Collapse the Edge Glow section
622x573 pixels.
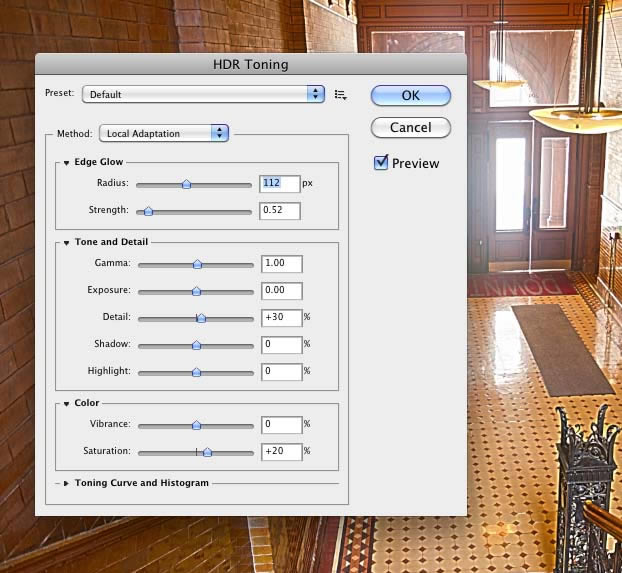click(66, 163)
